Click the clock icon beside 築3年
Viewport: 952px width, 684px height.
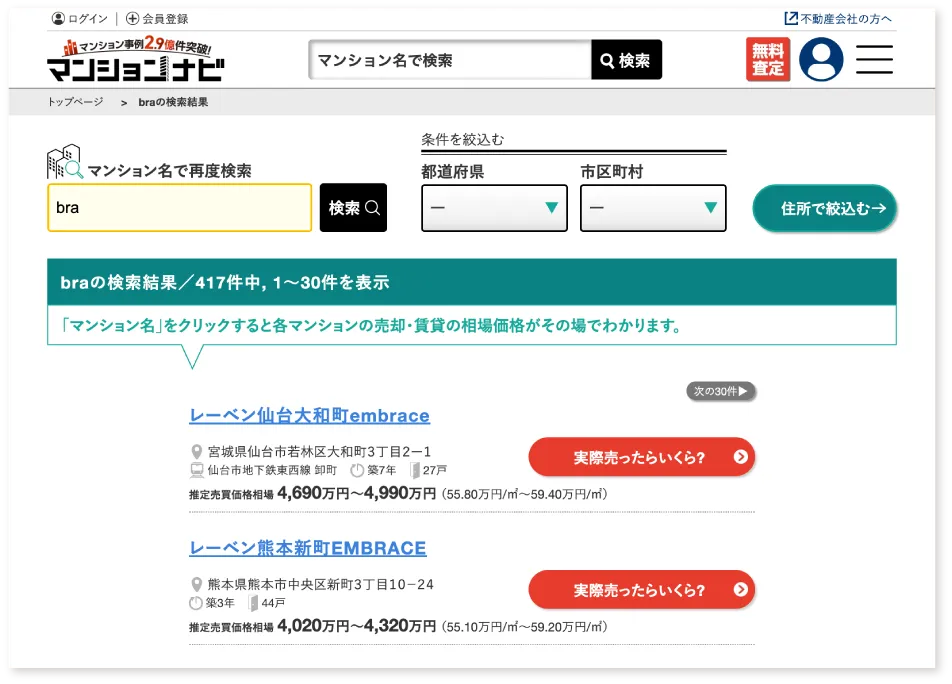196,603
